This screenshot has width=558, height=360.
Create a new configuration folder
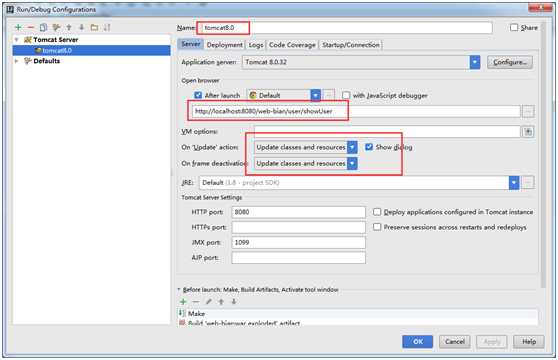tap(94, 27)
